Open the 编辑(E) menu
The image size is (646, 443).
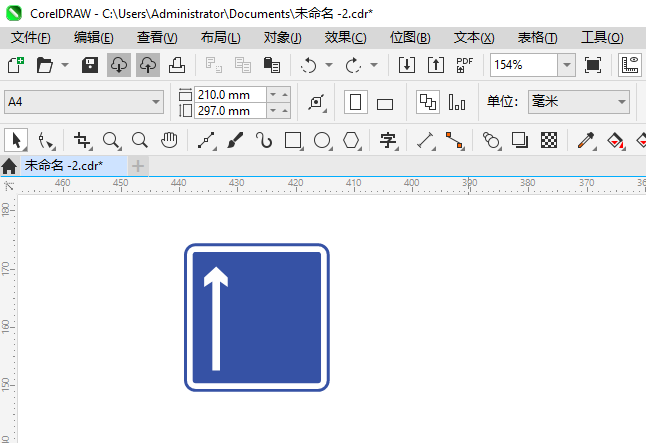click(x=94, y=38)
